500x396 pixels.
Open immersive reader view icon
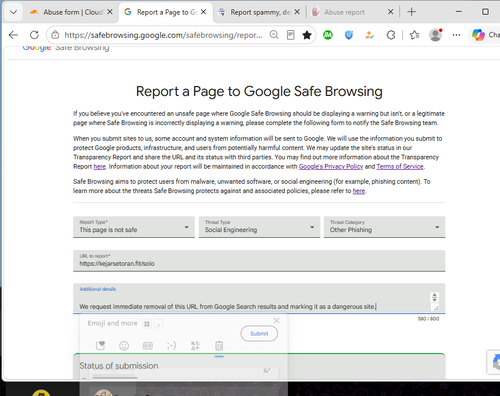(291, 35)
